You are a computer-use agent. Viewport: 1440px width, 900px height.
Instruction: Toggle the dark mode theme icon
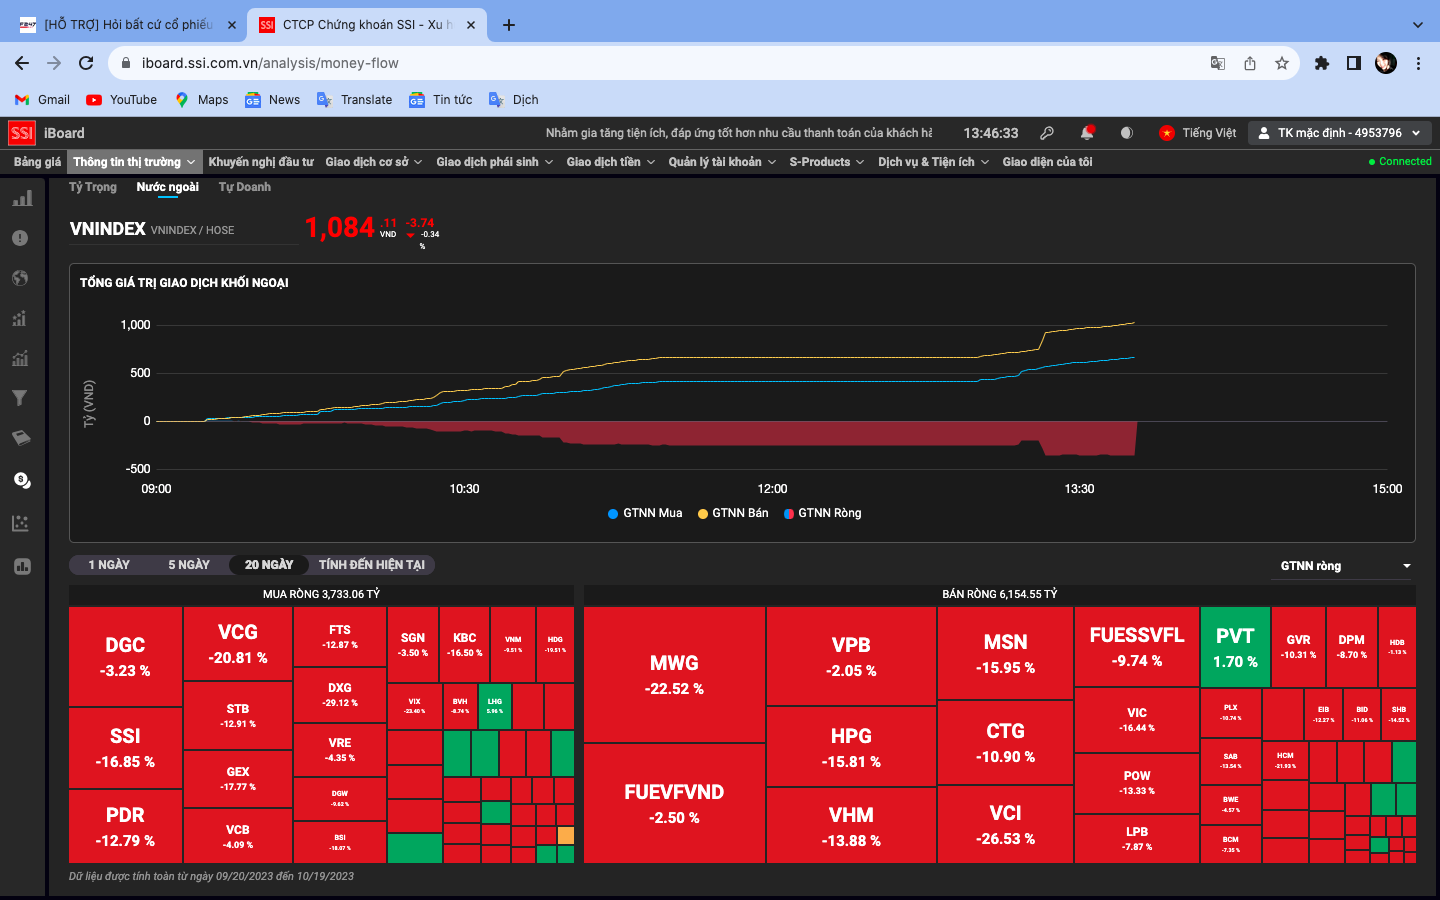point(1127,133)
